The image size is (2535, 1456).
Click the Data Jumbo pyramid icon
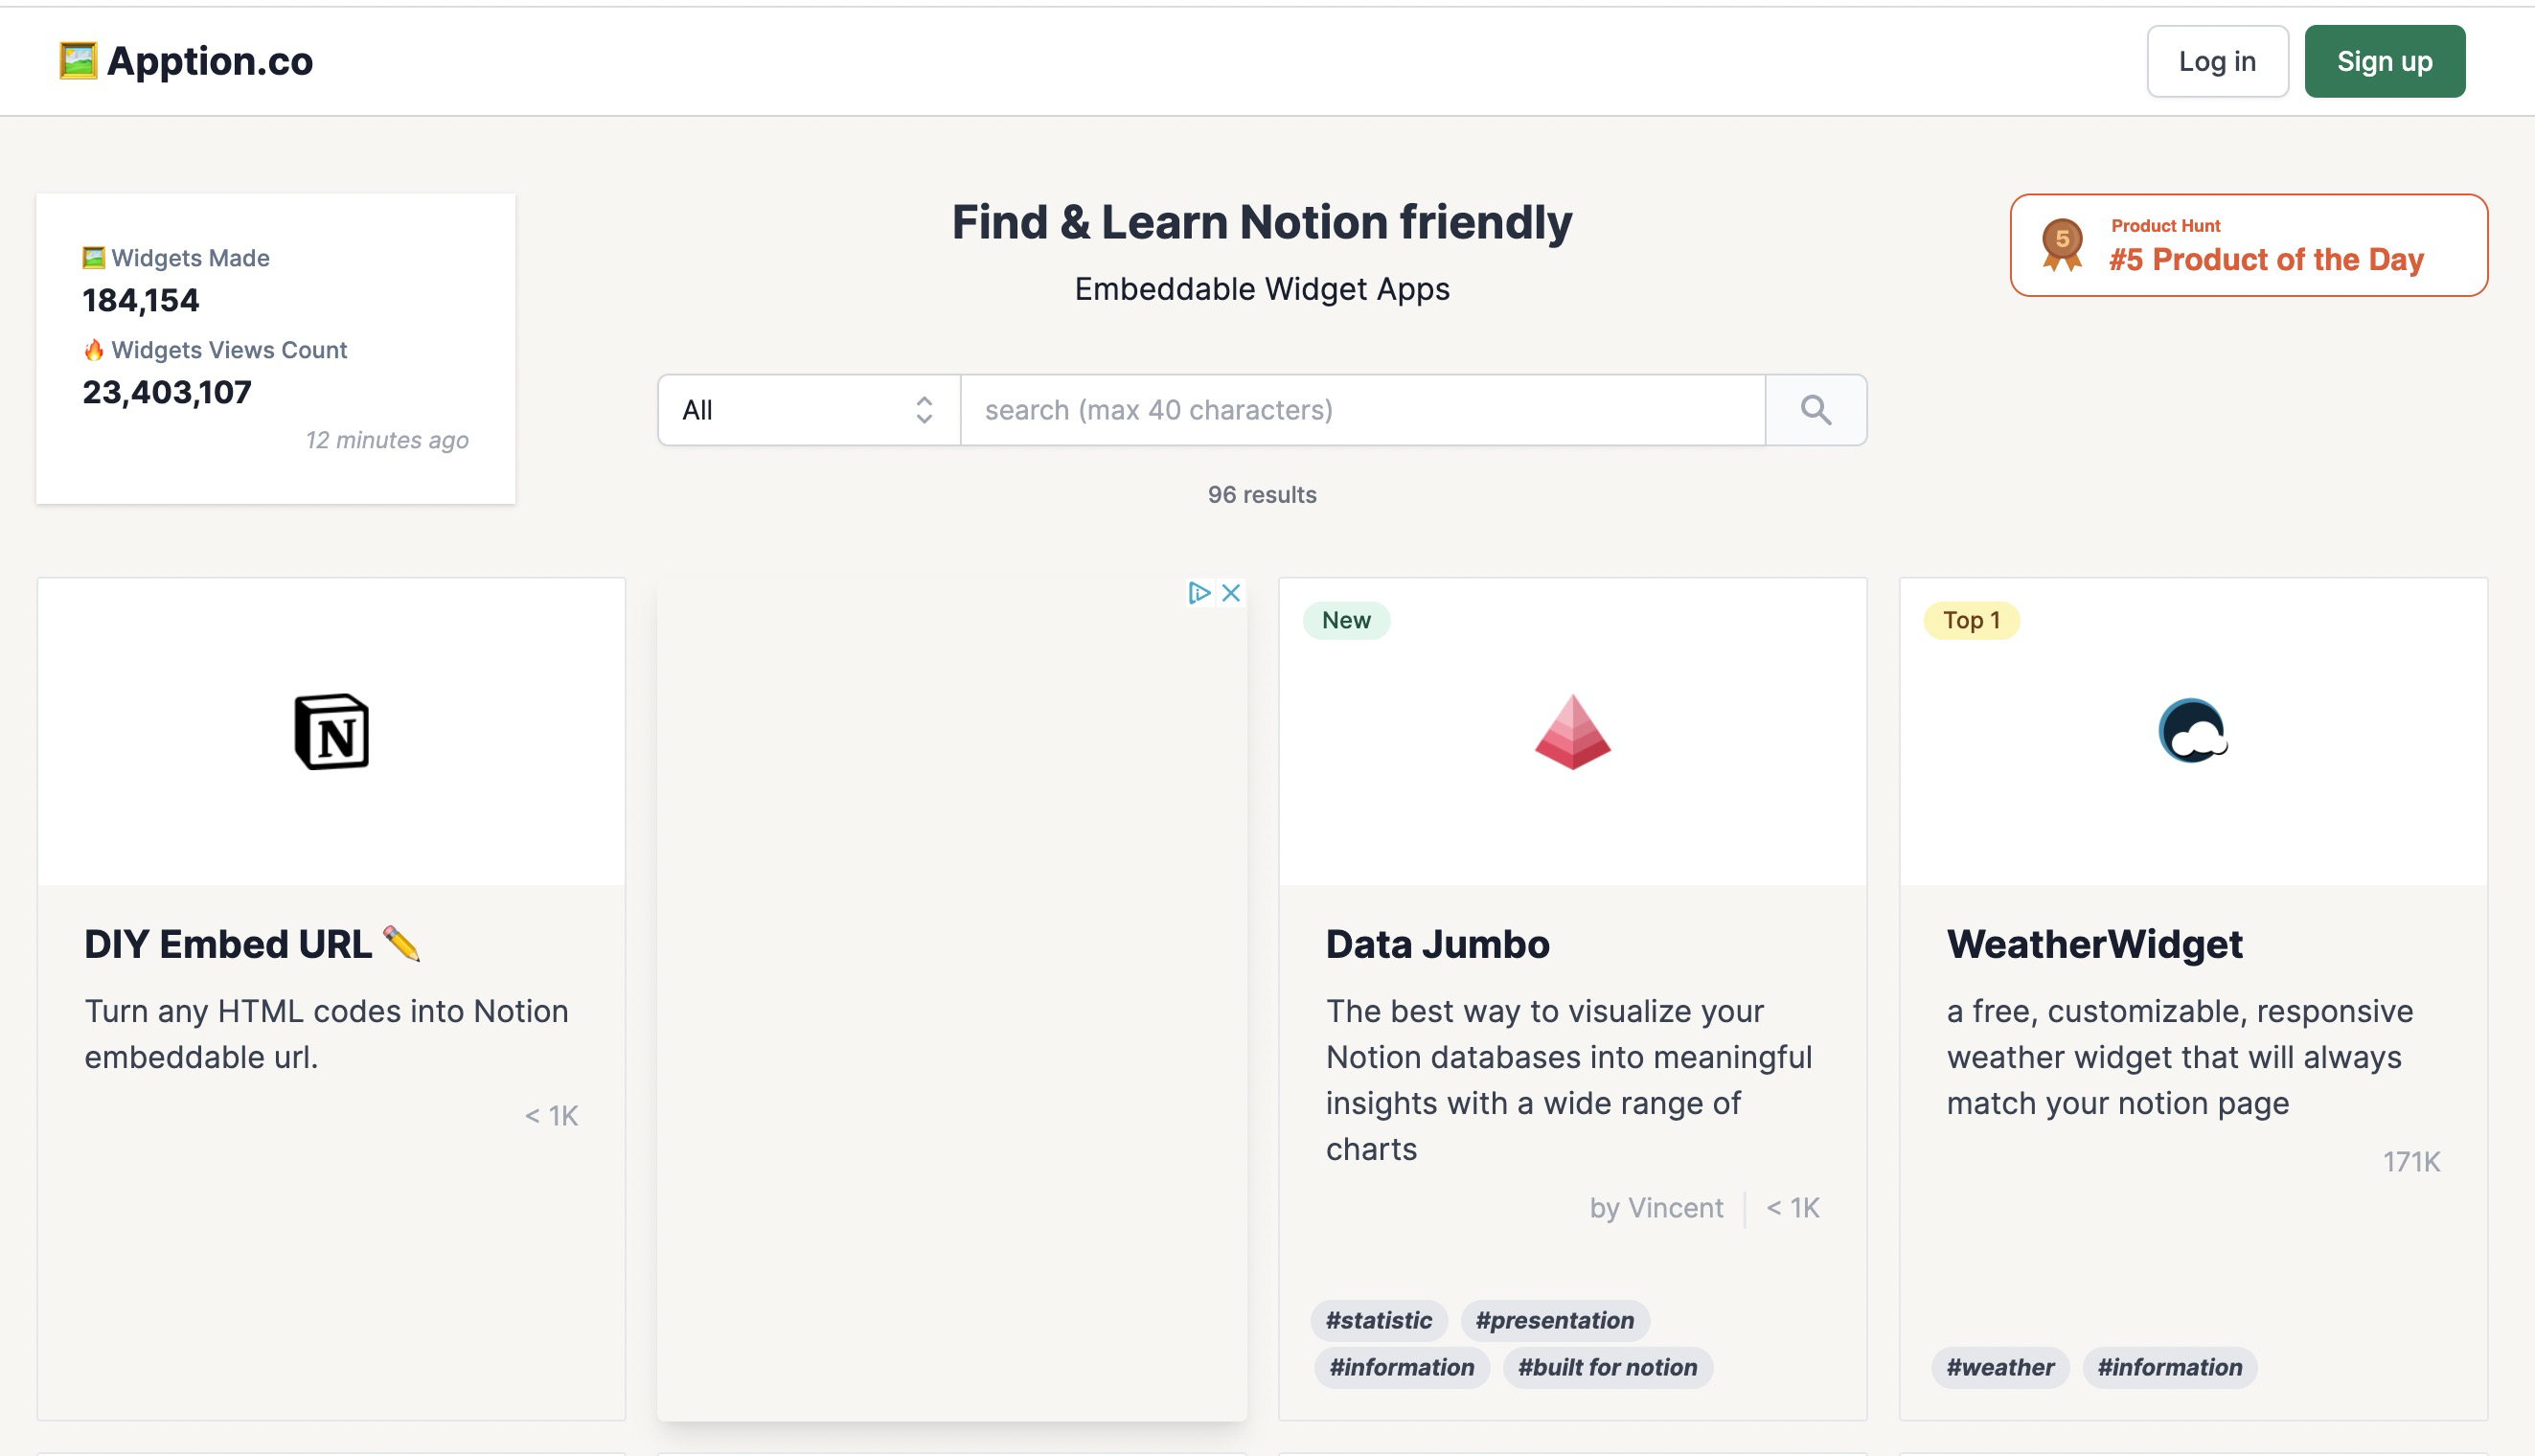[x=1572, y=732]
